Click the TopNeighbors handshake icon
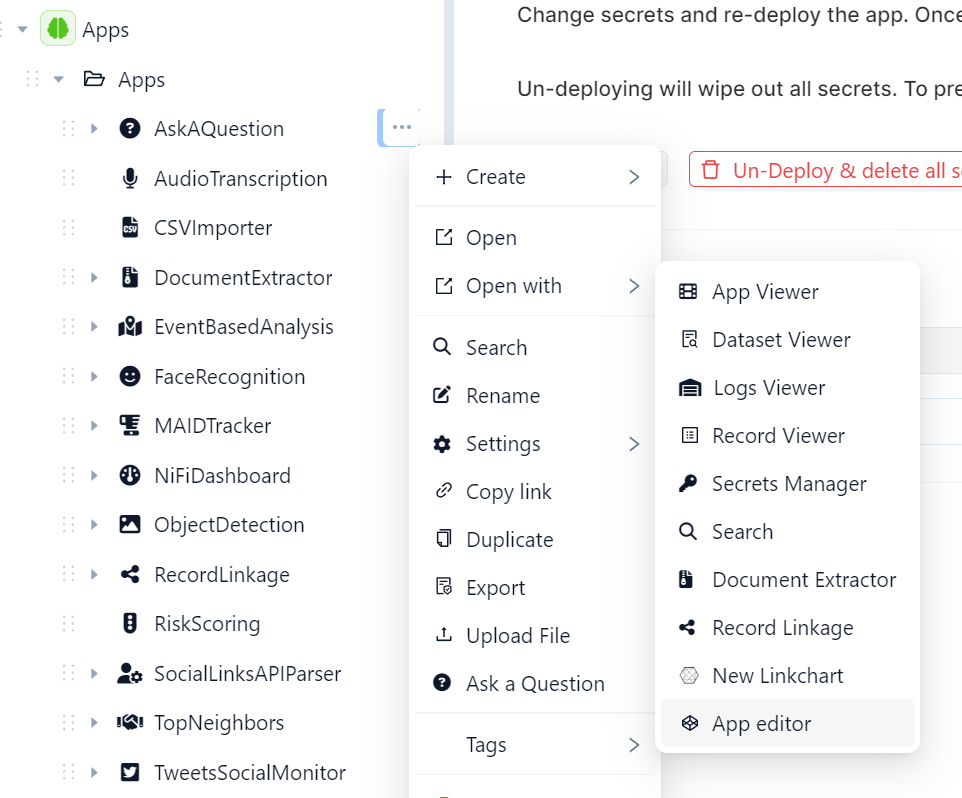This screenshot has width=962, height=798. [x=130, y=723]
